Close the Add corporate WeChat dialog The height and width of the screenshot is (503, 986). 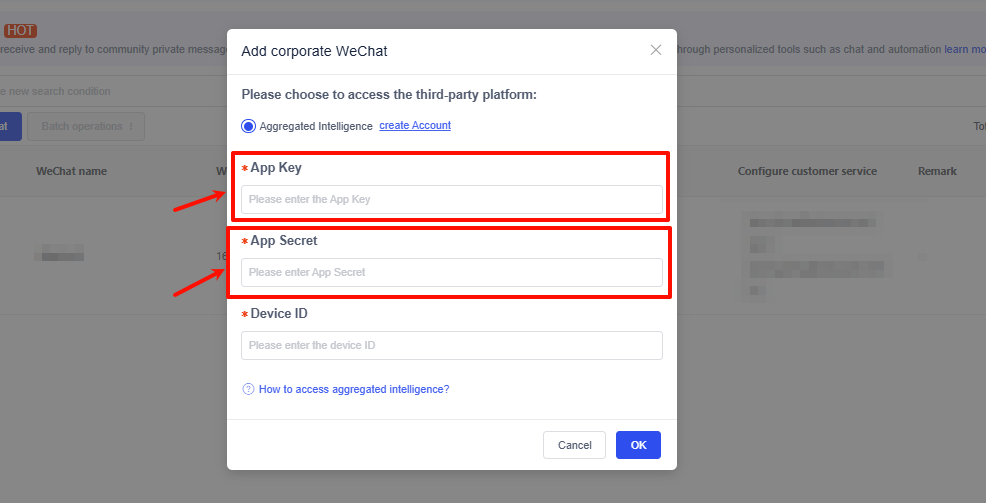point(656,50)
